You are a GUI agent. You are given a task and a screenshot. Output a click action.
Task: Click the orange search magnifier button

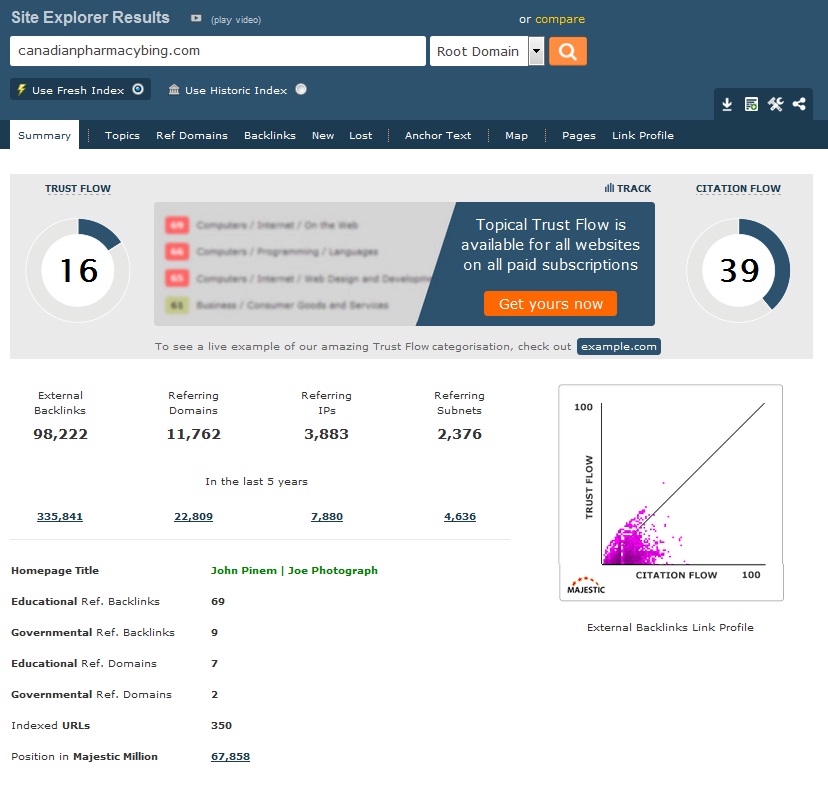pos(568,51)
